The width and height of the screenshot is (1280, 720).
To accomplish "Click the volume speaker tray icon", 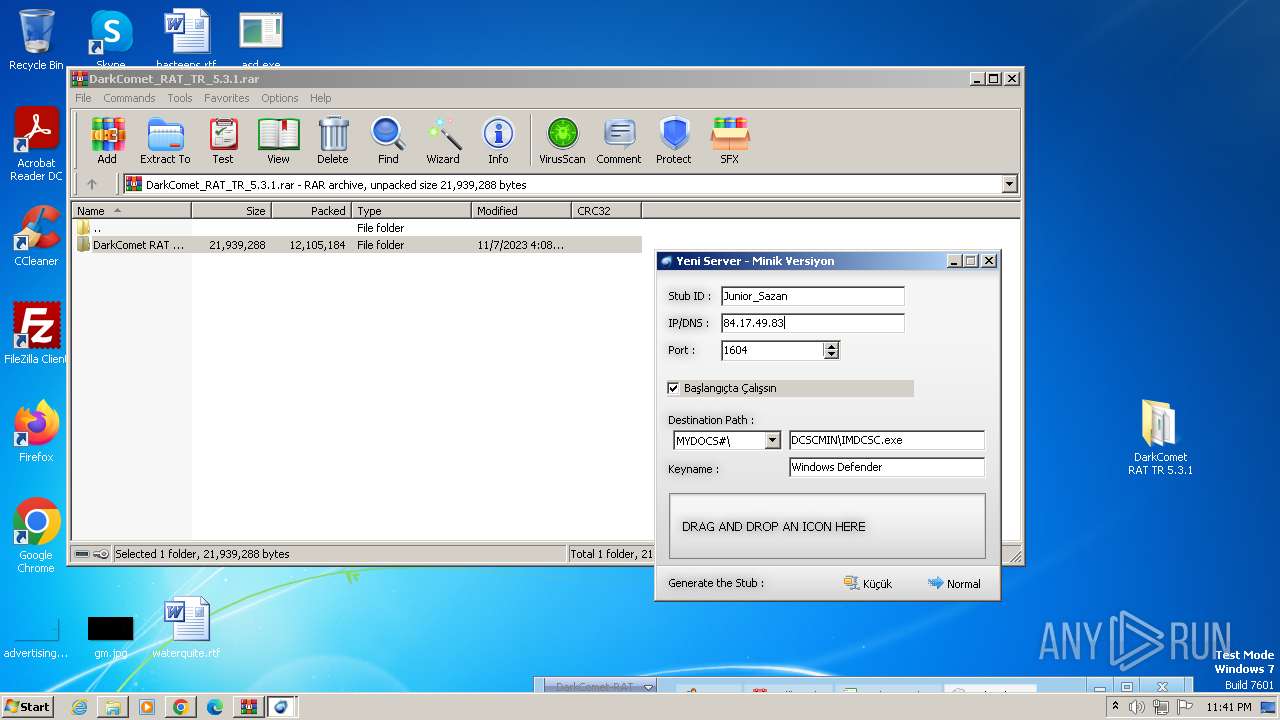I will (x=1137, y=707).
